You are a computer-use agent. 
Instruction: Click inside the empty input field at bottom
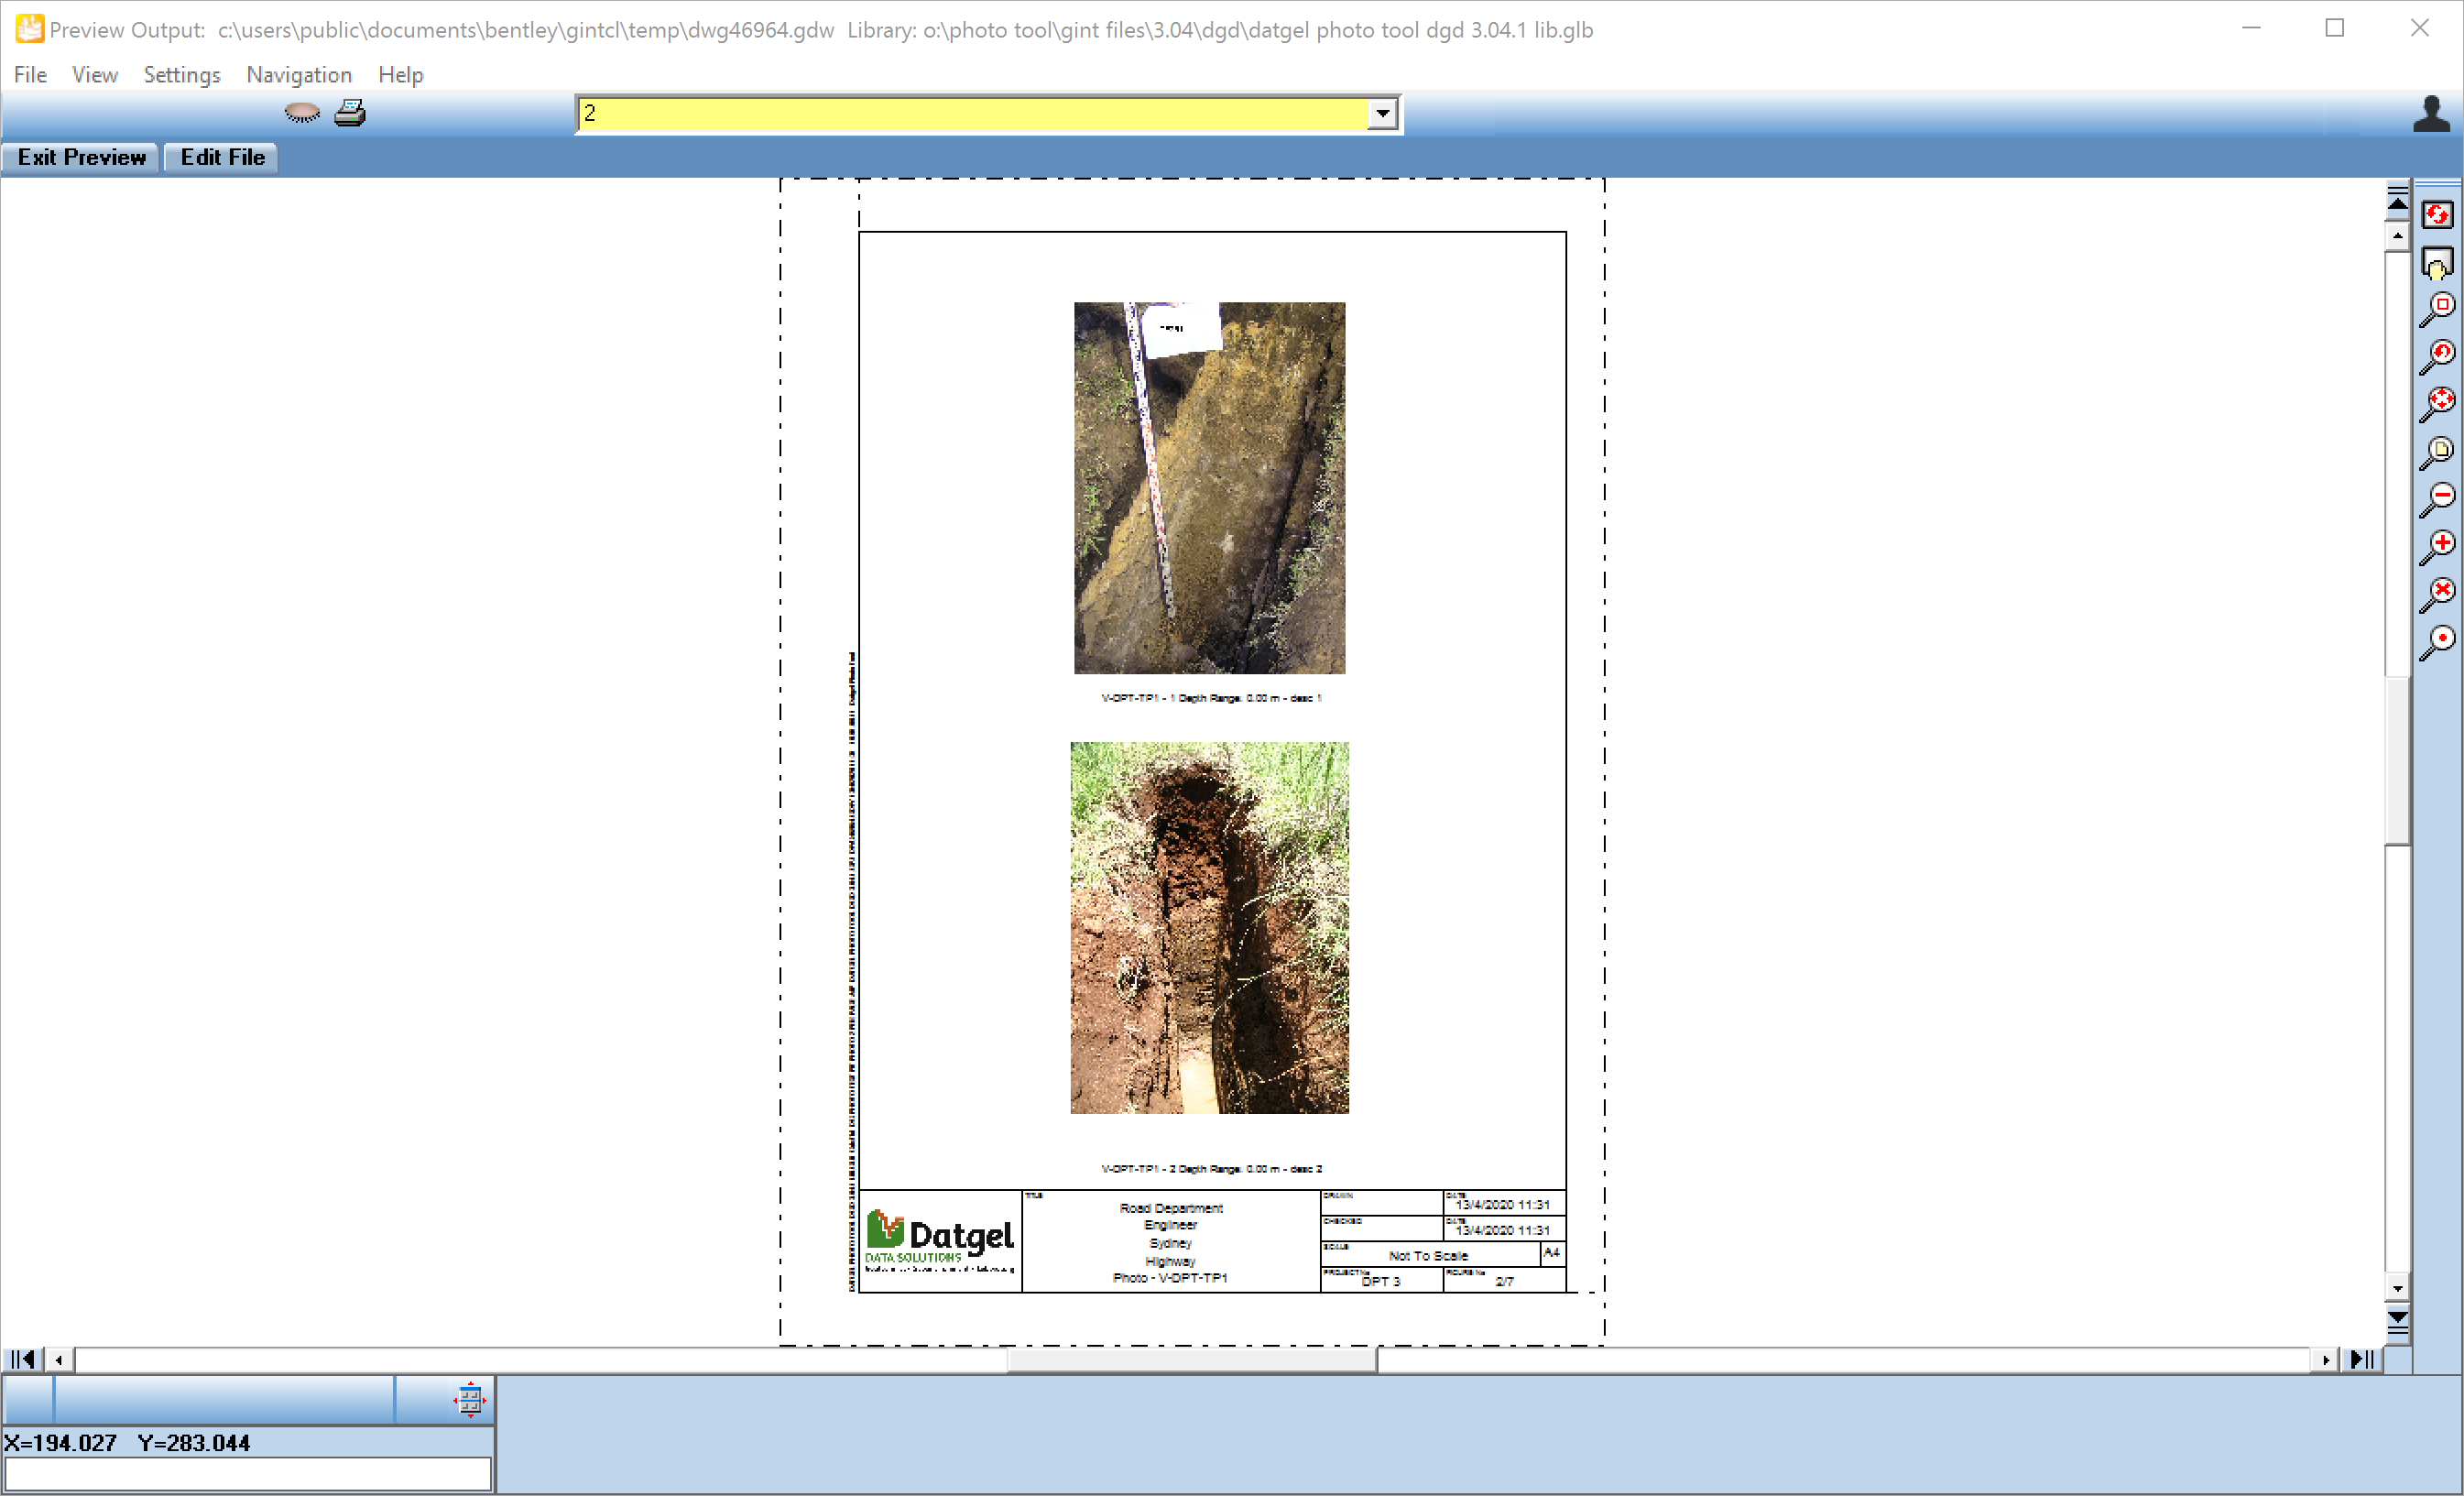coord(250,1473)
